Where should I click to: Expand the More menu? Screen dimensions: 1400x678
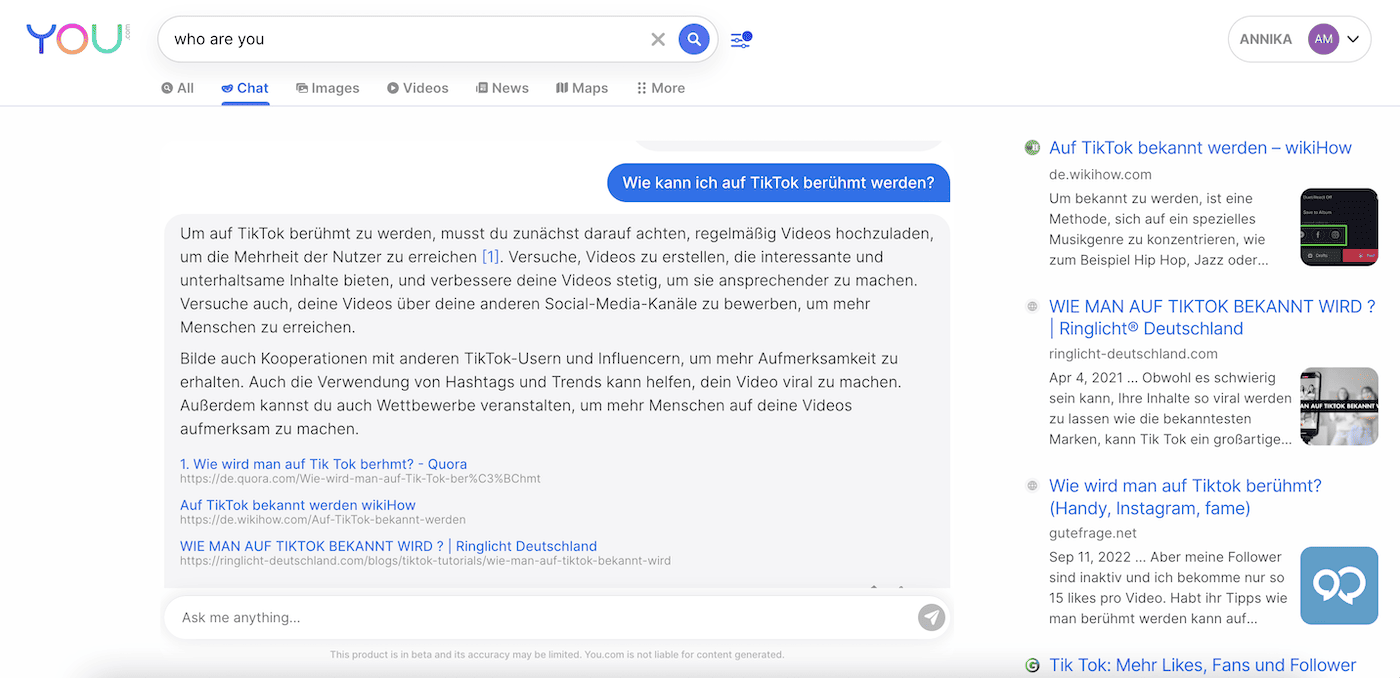point(661,88)
